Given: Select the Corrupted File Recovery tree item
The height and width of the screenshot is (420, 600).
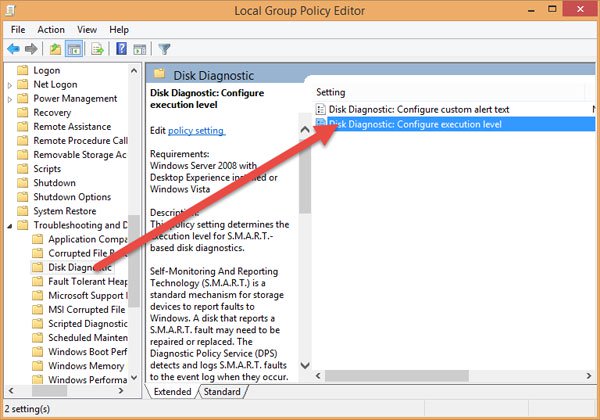Looking at the screenshot, I should tap(88, 253).
